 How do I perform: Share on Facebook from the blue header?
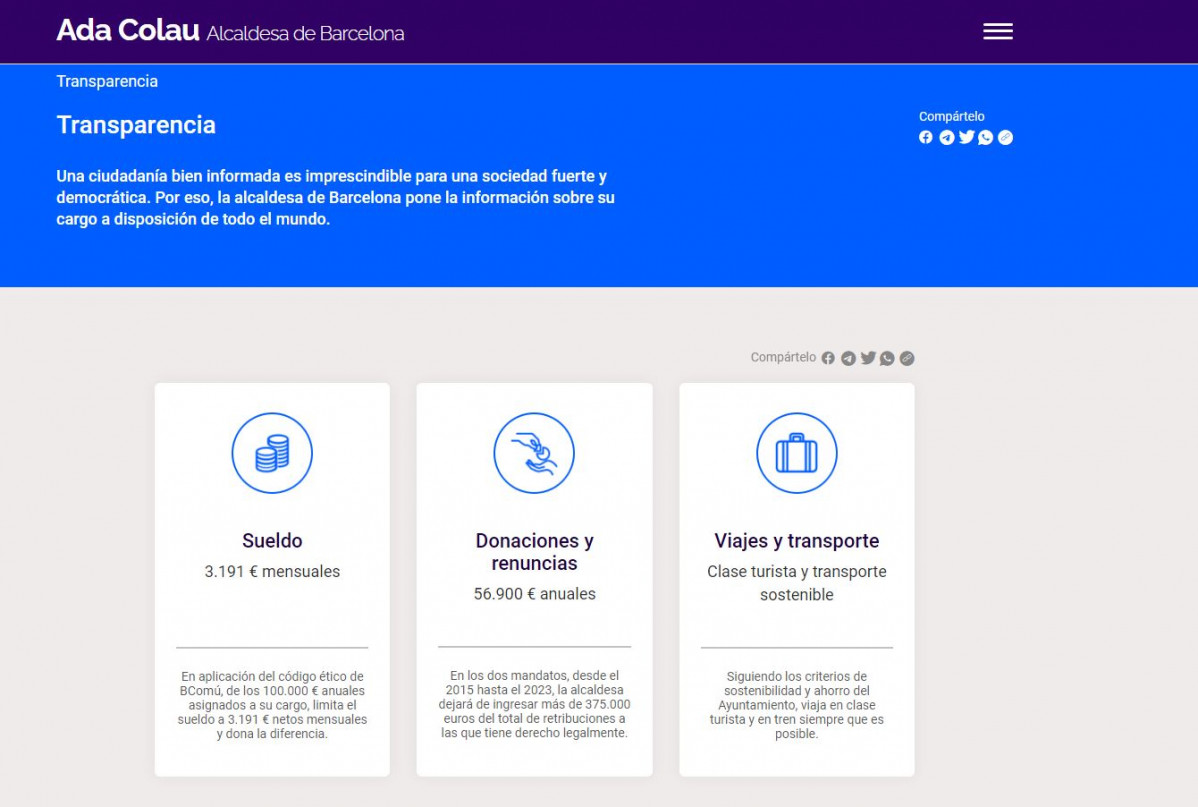click(x=926, y=137)
